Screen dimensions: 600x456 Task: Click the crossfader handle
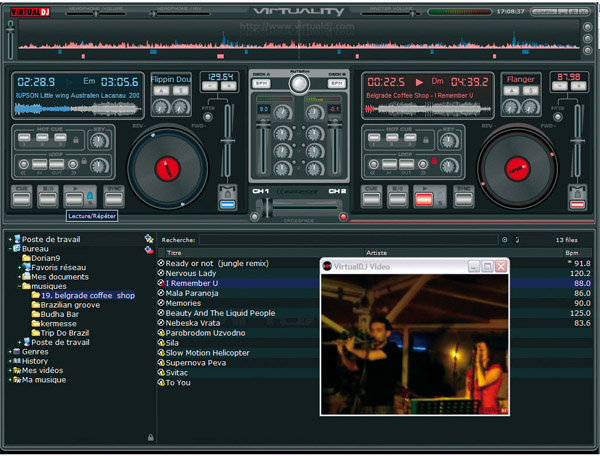pyautogui.click(x=268, y=208)
